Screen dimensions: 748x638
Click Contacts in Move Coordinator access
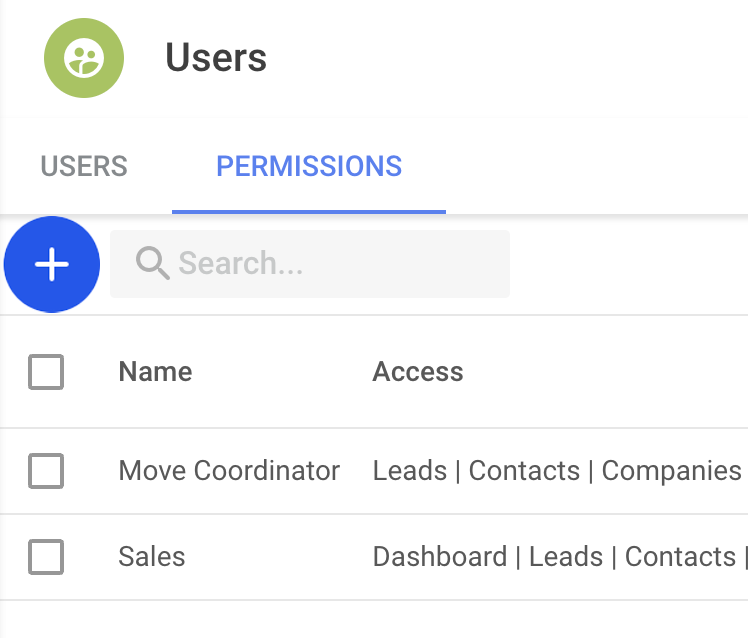point(524,471)
